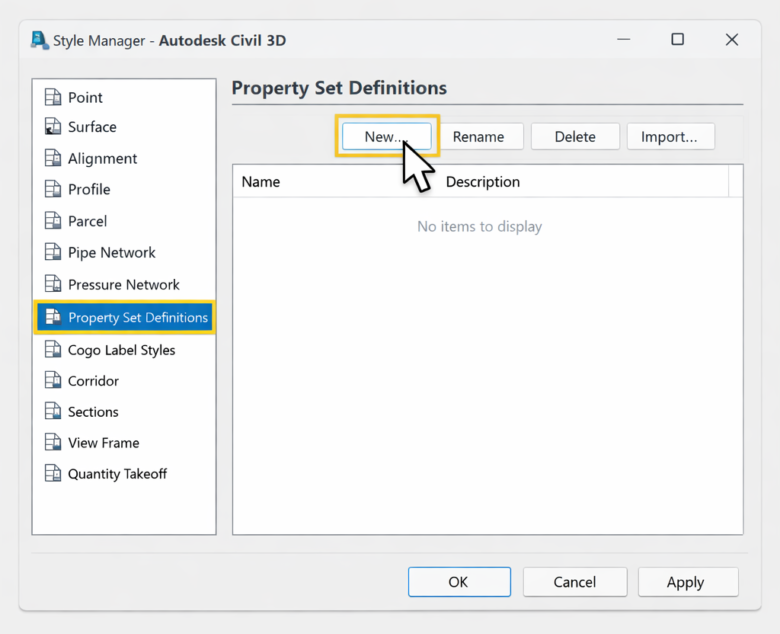Open the Alignment category
The width and height of the screenshot is (780, 634).
pyautogui.click(x=124, y=158)
